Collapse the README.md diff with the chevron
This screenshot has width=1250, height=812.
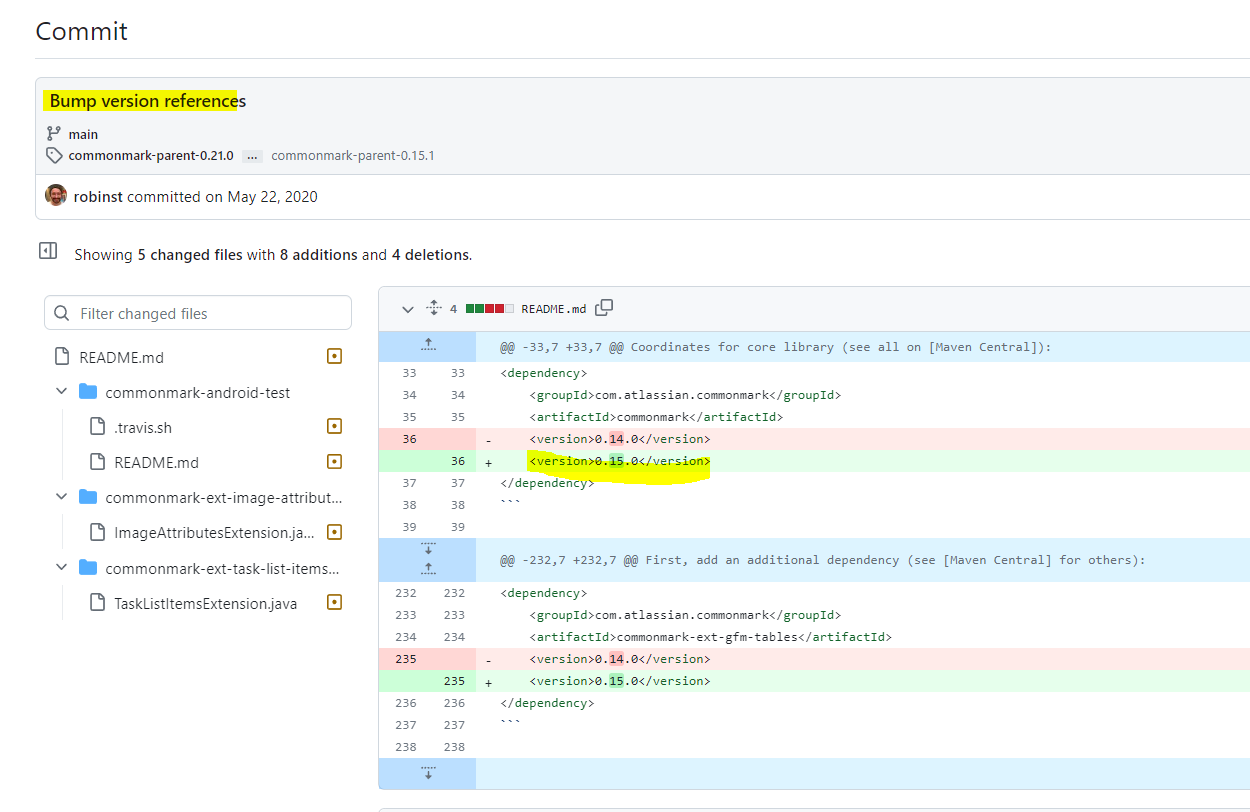coord(407,309)
